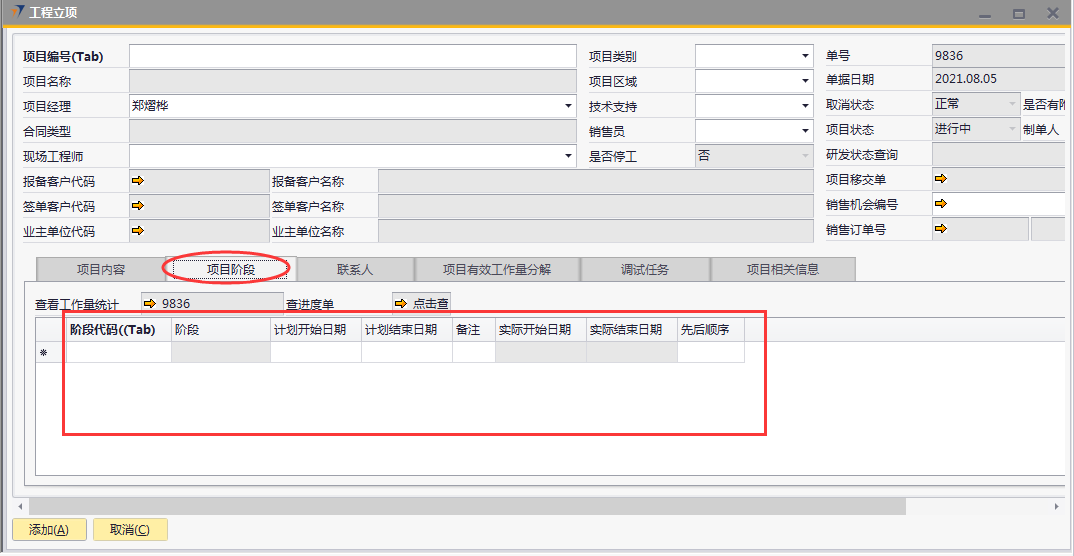Open the 项目经理 dropdown arrow
1074x556 pixels.
click(569, 105)
